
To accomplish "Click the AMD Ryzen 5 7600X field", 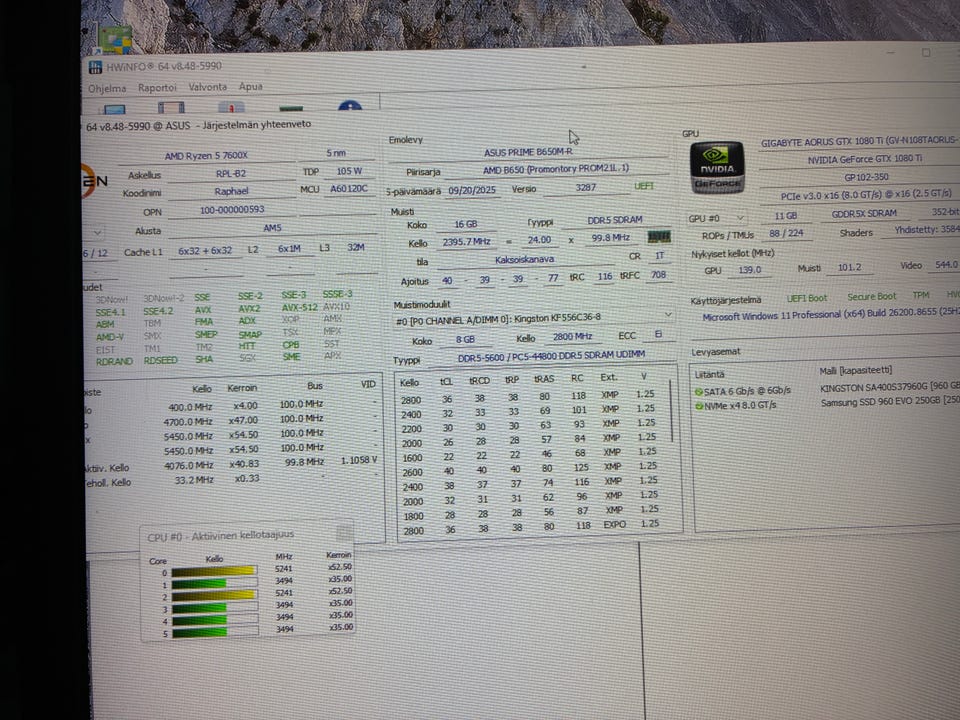I will pos(206,156).
